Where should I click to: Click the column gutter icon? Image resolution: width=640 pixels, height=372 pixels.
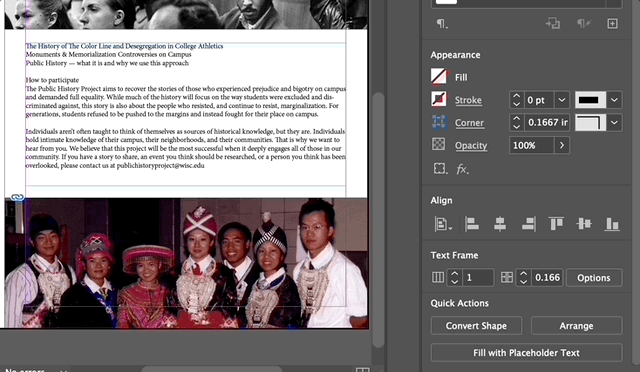pyautogui.click(x=507, y=278)
